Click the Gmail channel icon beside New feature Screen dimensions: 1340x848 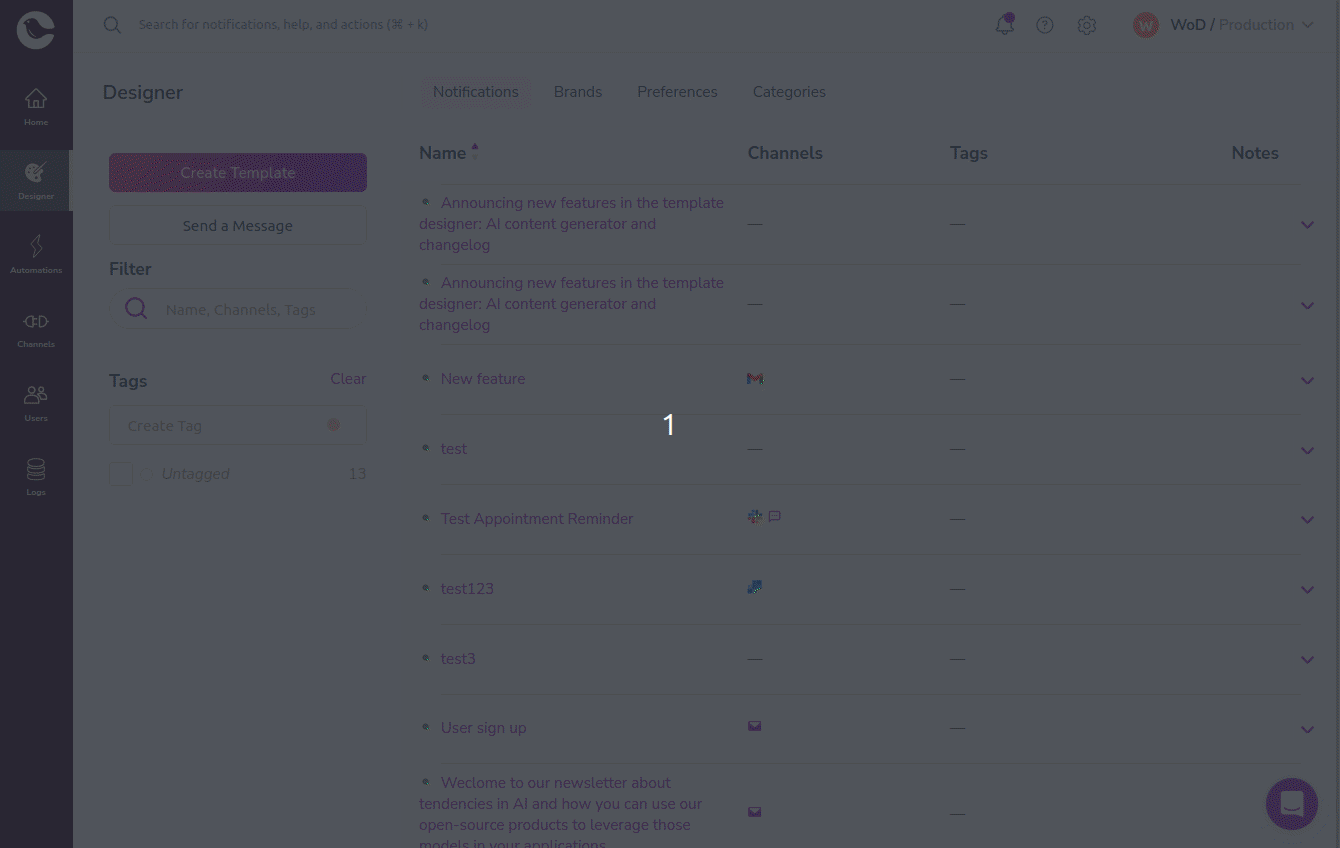click(755, 378)
